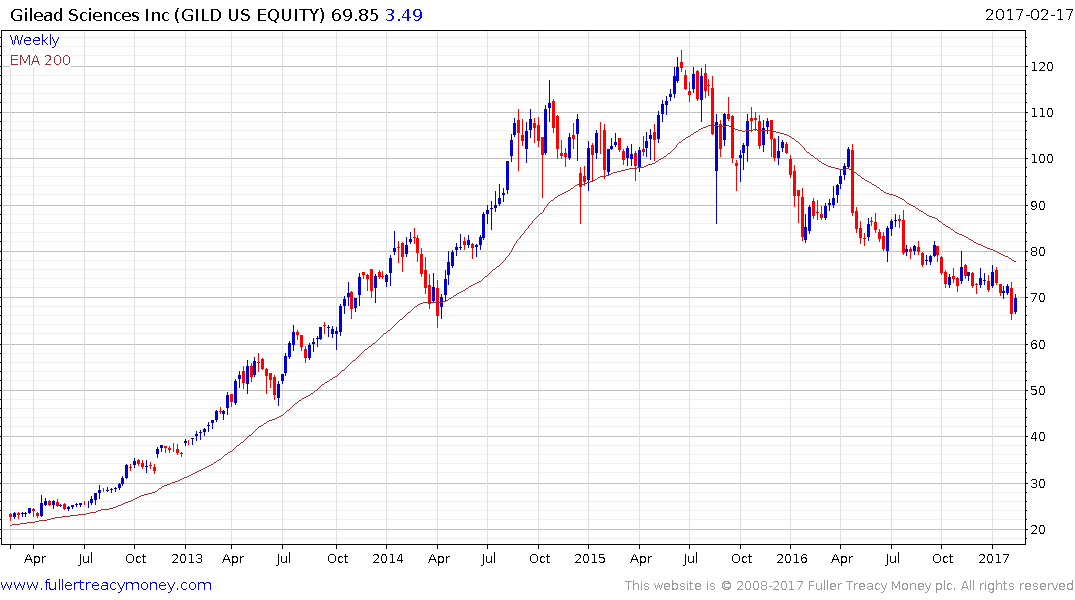Click the copyright notice Fuller Treacy Money plc
Screen dimensions: 1075x600
849,586
